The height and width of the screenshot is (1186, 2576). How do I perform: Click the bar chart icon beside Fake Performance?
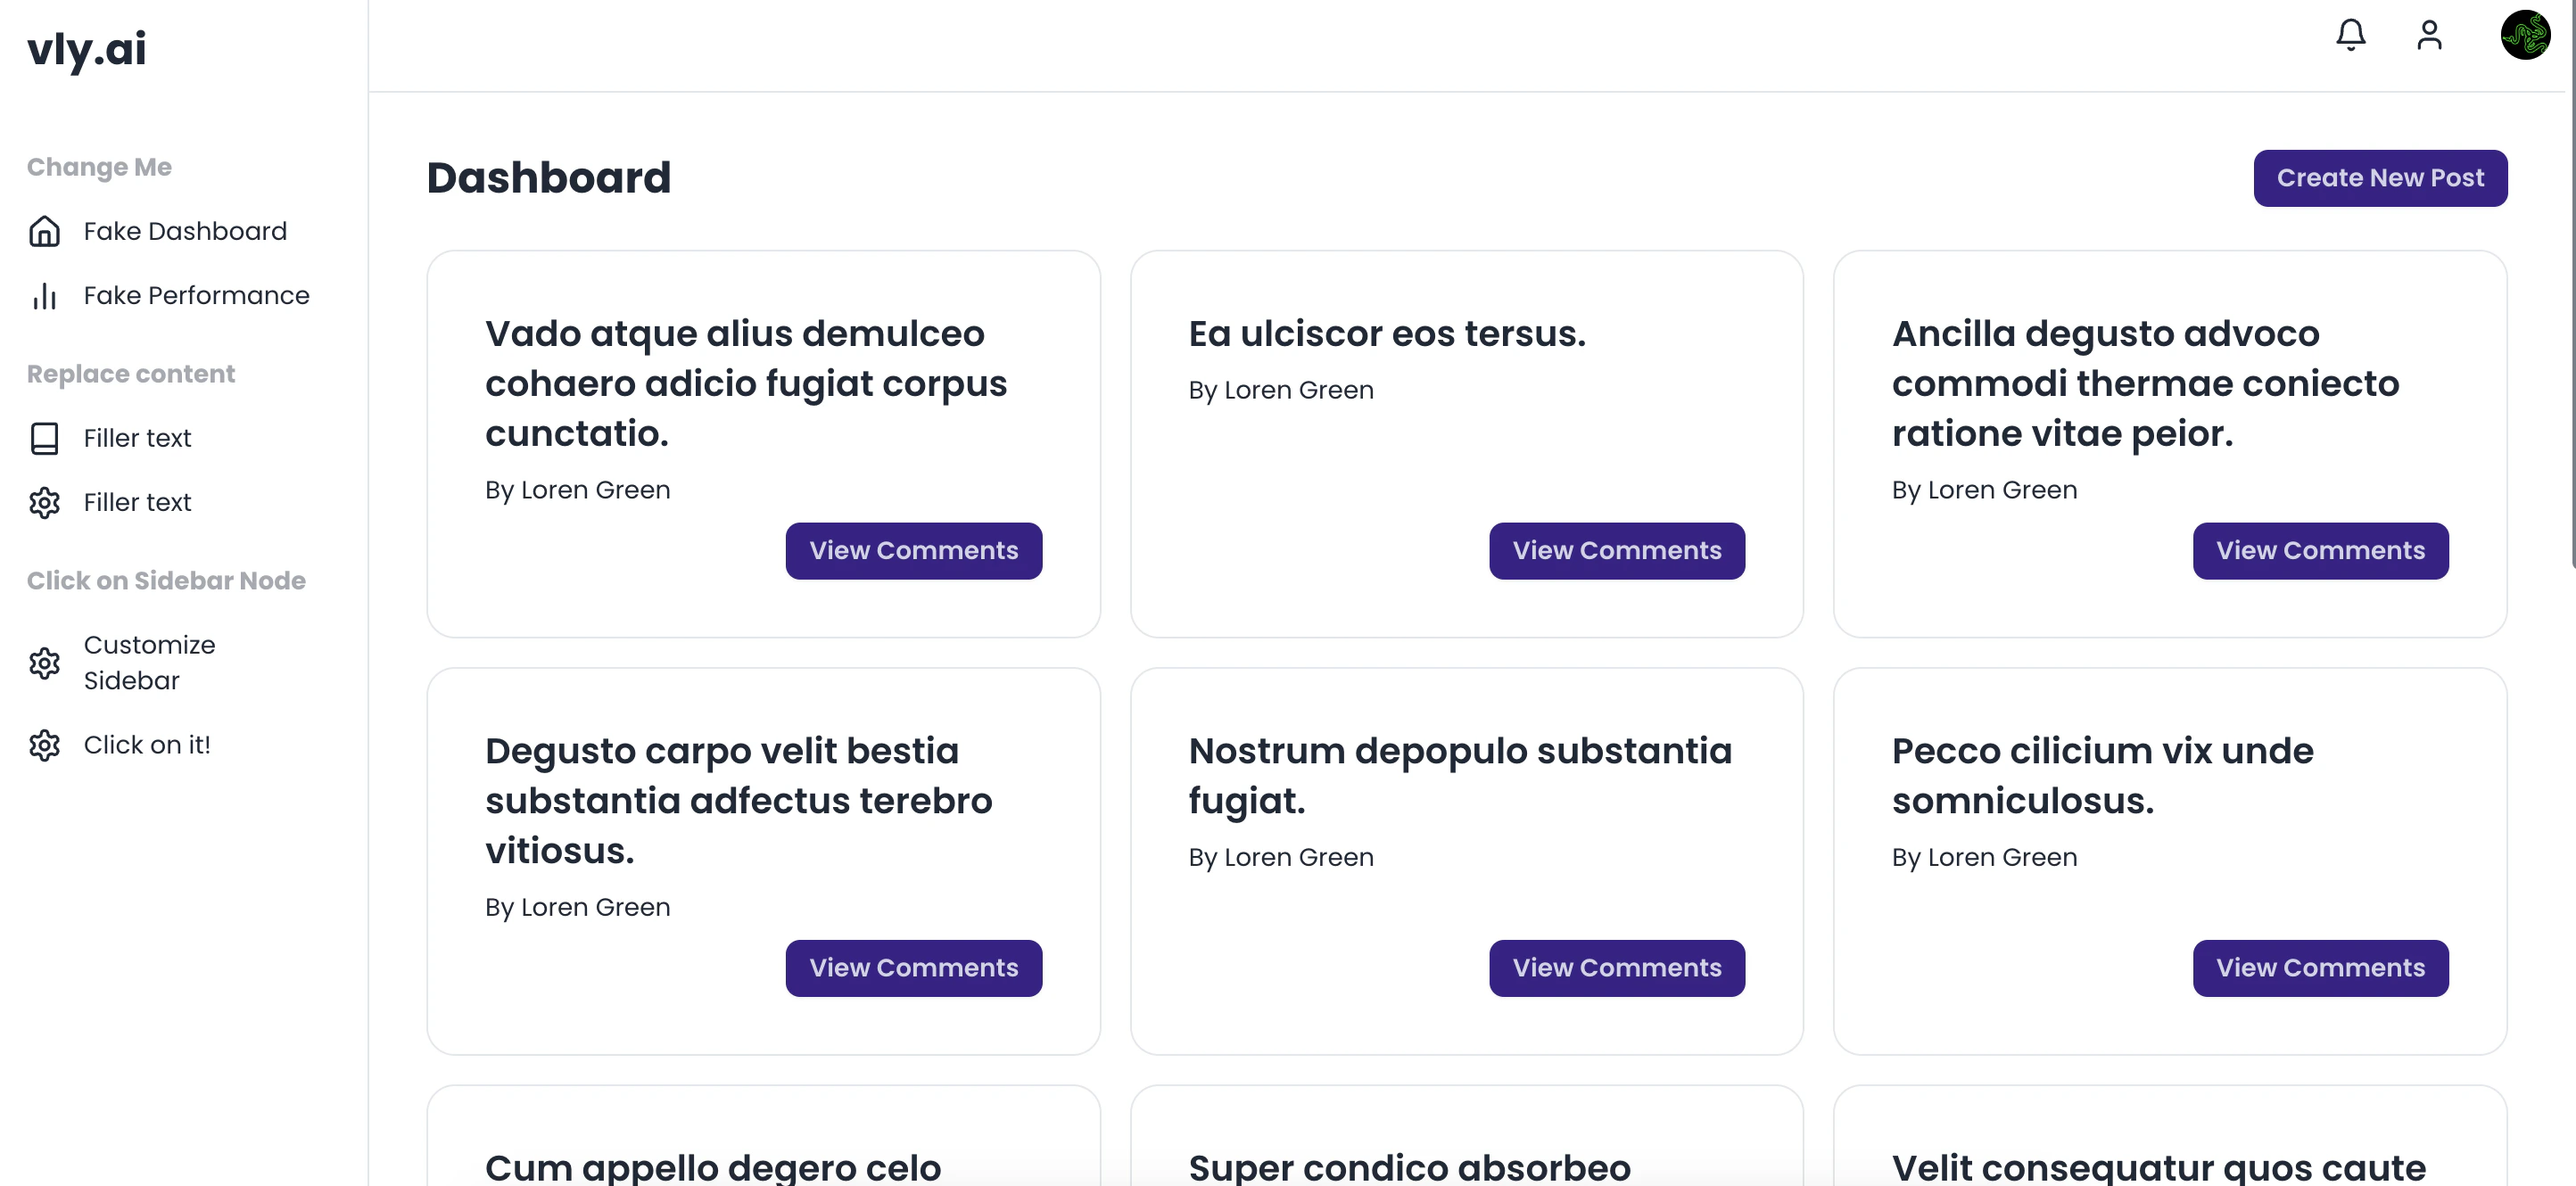[x=44, y=296]
